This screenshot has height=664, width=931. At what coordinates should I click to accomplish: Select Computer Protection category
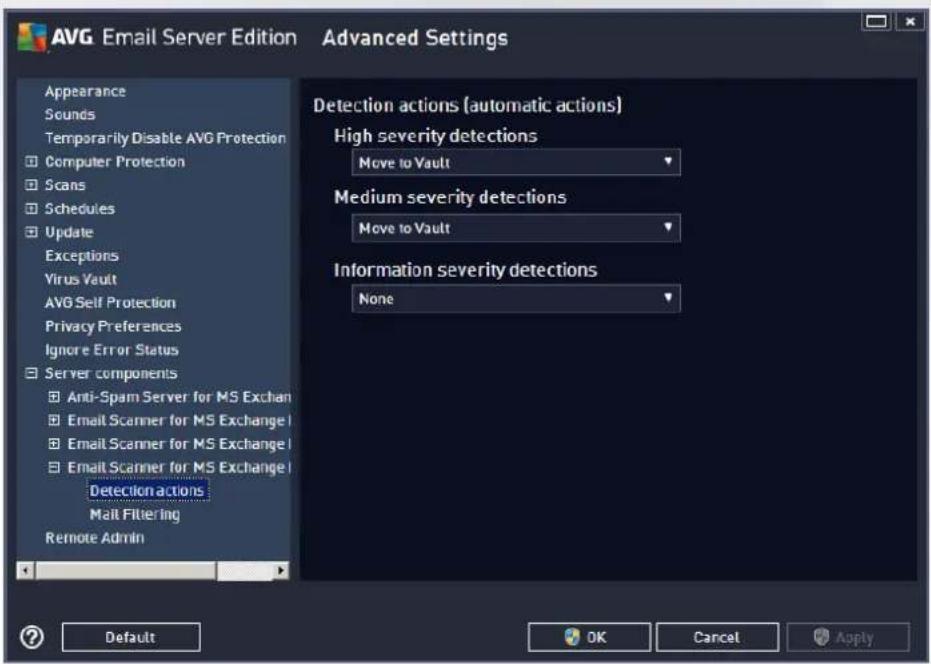click(x=115, y=162)
